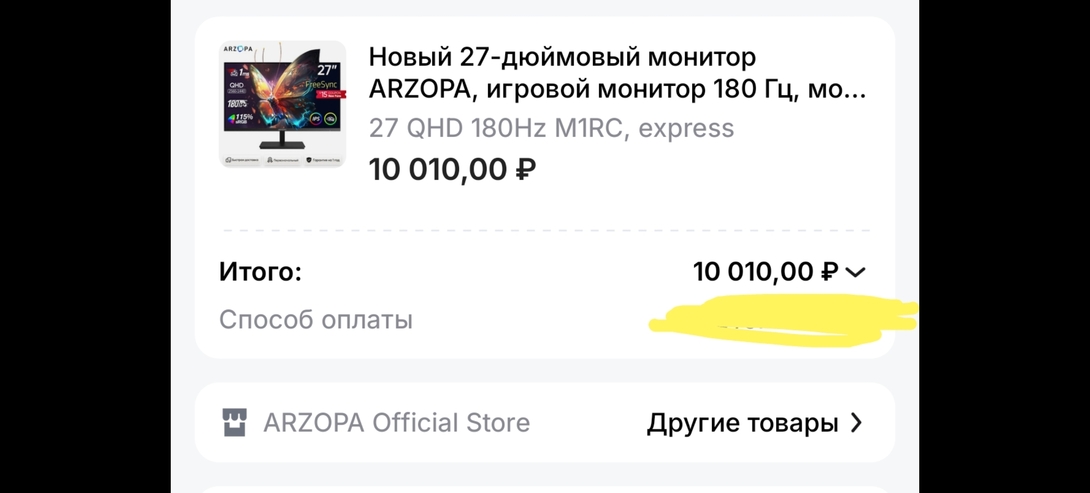Image resolution: width=1090 pixels, height=493 pixels.
Task: Click the ARZOPA logo in product image
Action: 236,50
